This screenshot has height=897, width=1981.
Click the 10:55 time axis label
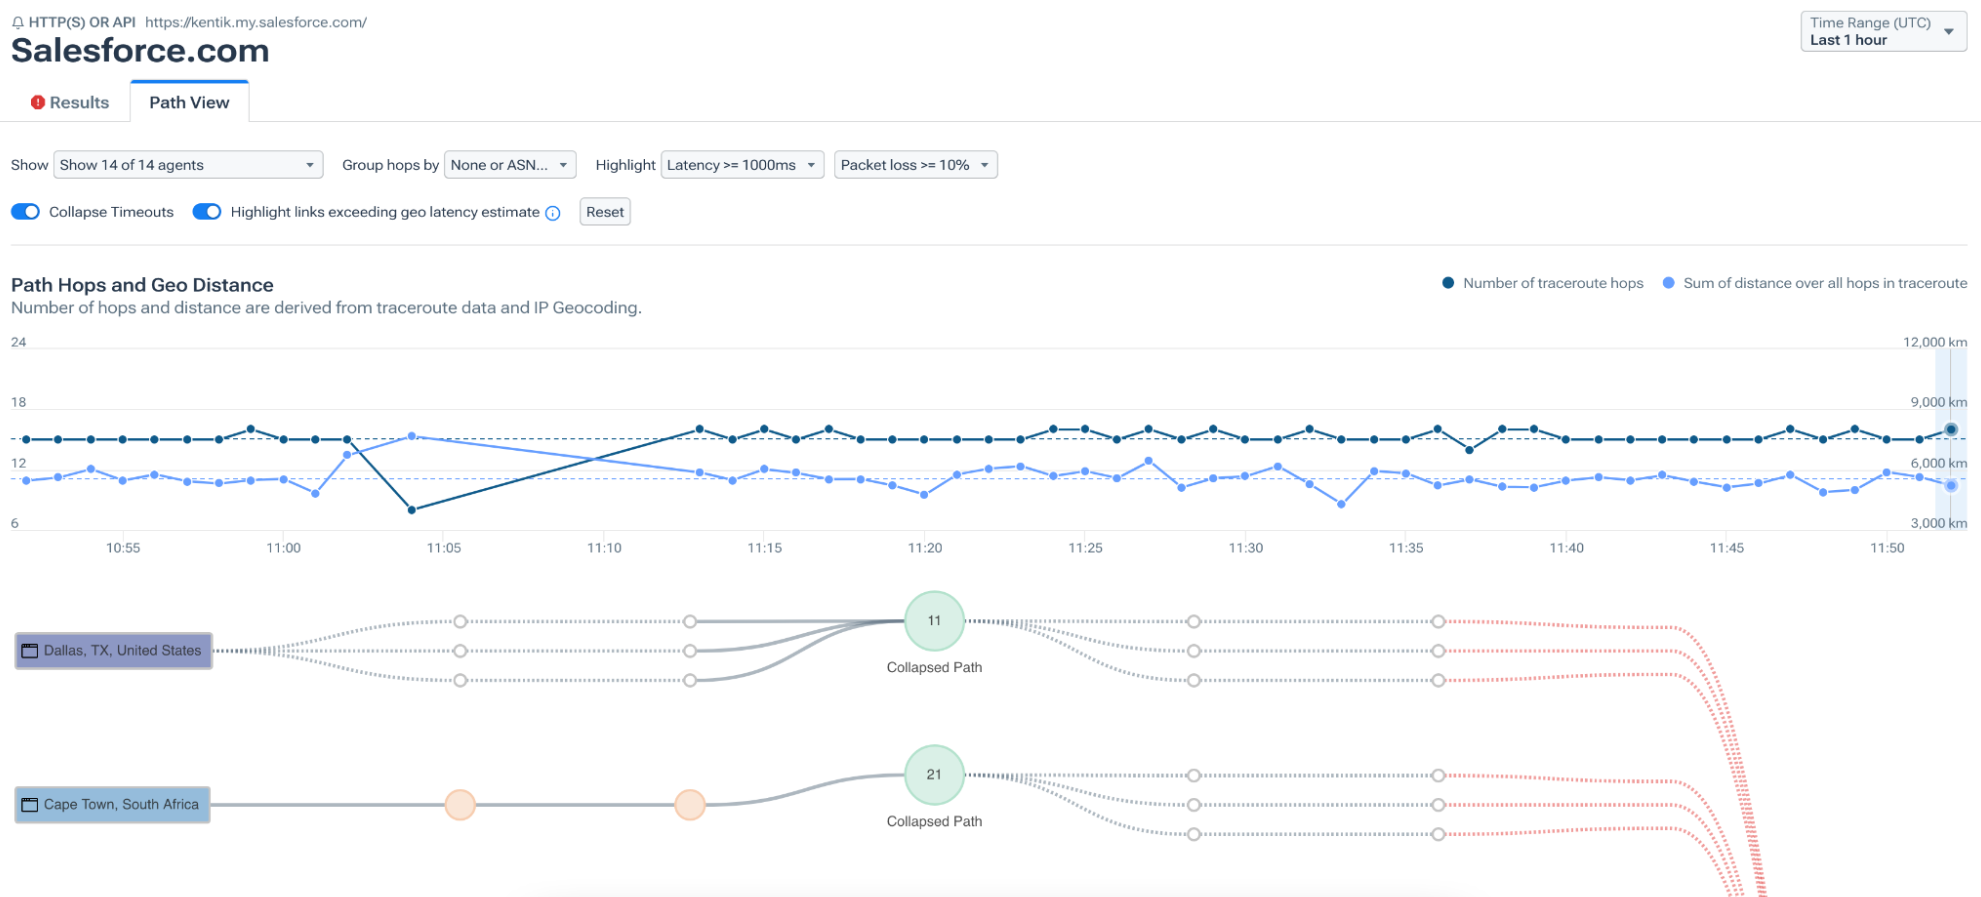tap(123, 548)
